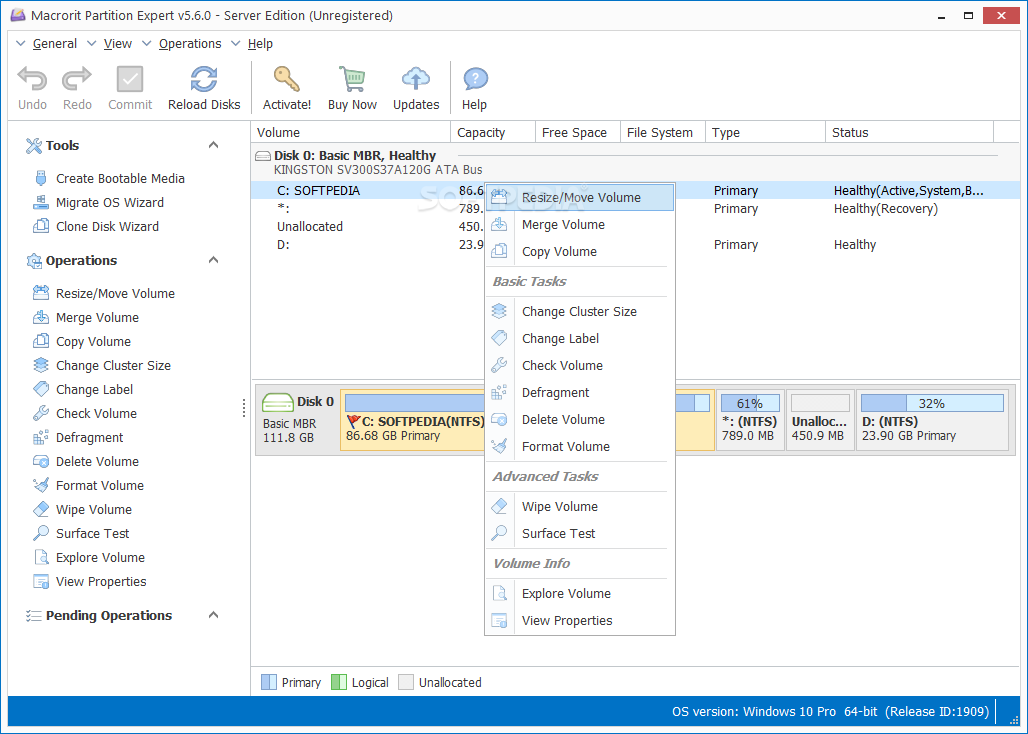Launch Migrate OS Wizard from sidebar

click(x=98, y=203)
